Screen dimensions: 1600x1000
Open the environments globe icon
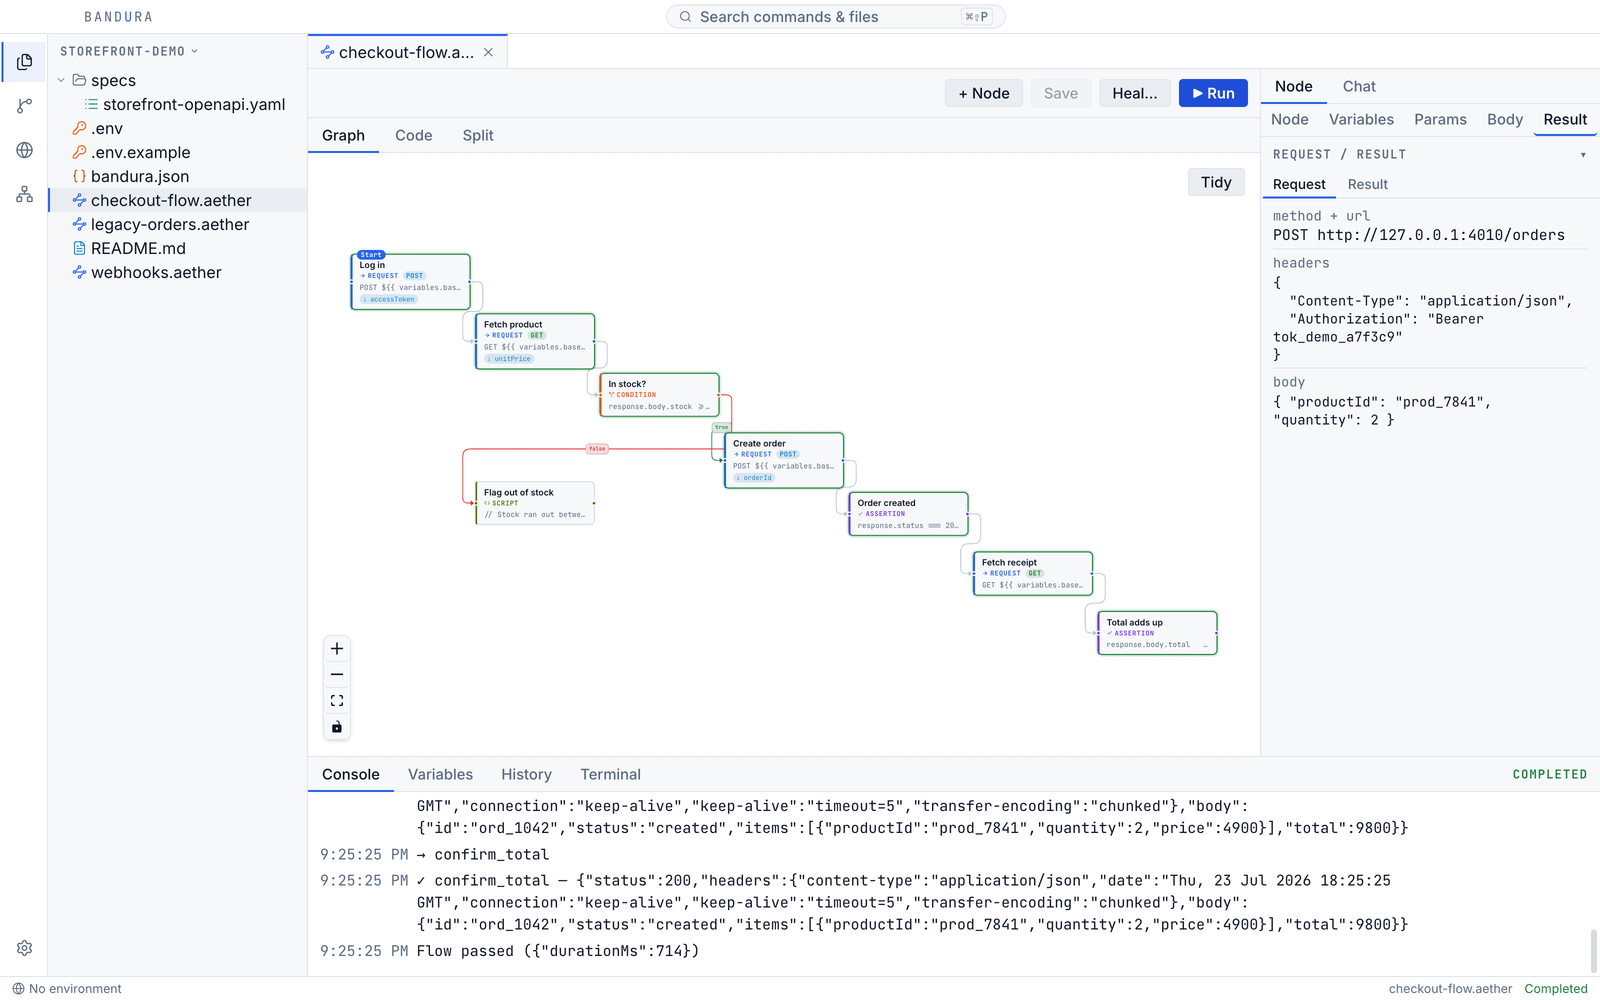(x=24, y=150)
